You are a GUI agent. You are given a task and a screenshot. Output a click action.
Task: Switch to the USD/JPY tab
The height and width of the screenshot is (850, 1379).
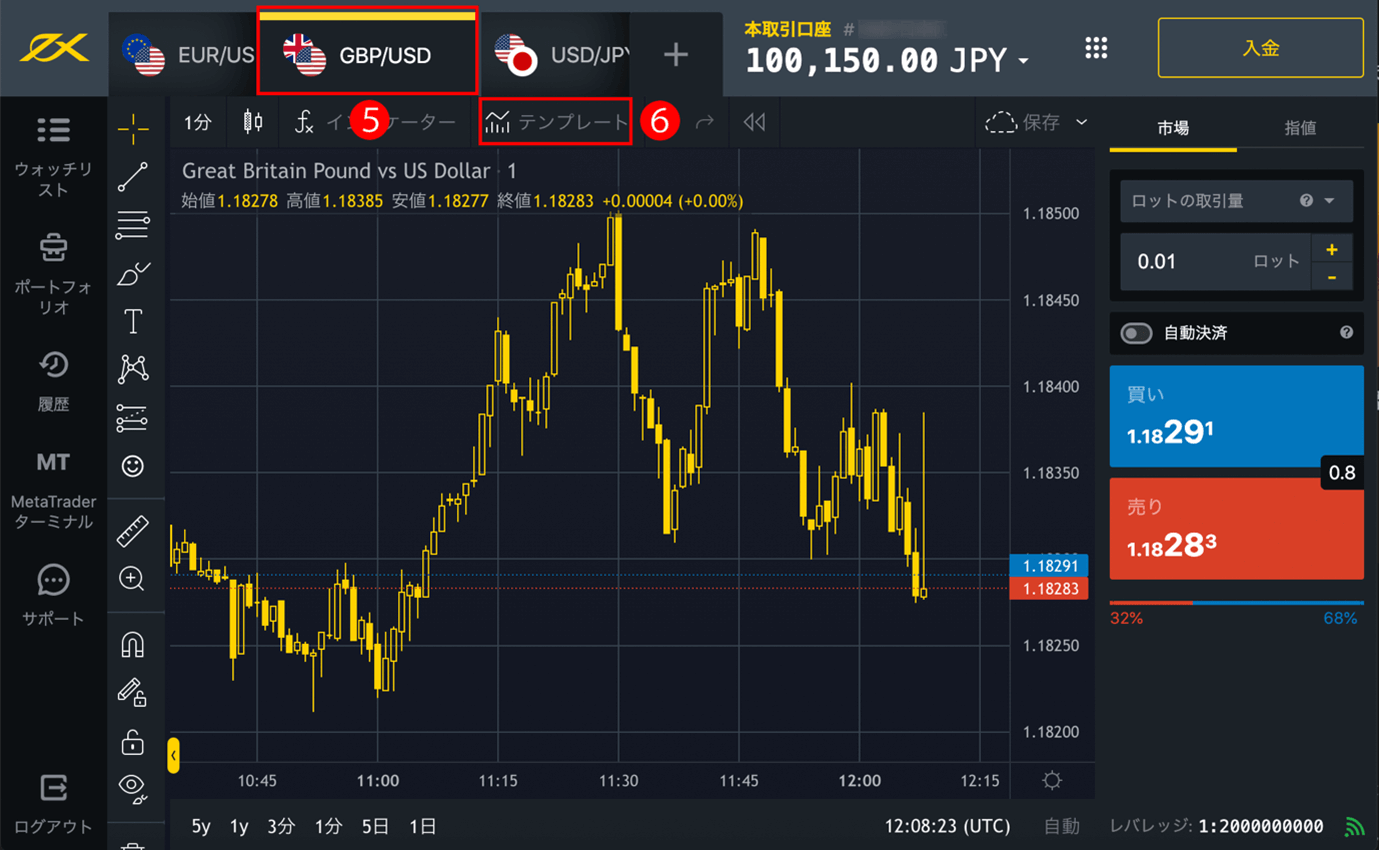point(560,55)
